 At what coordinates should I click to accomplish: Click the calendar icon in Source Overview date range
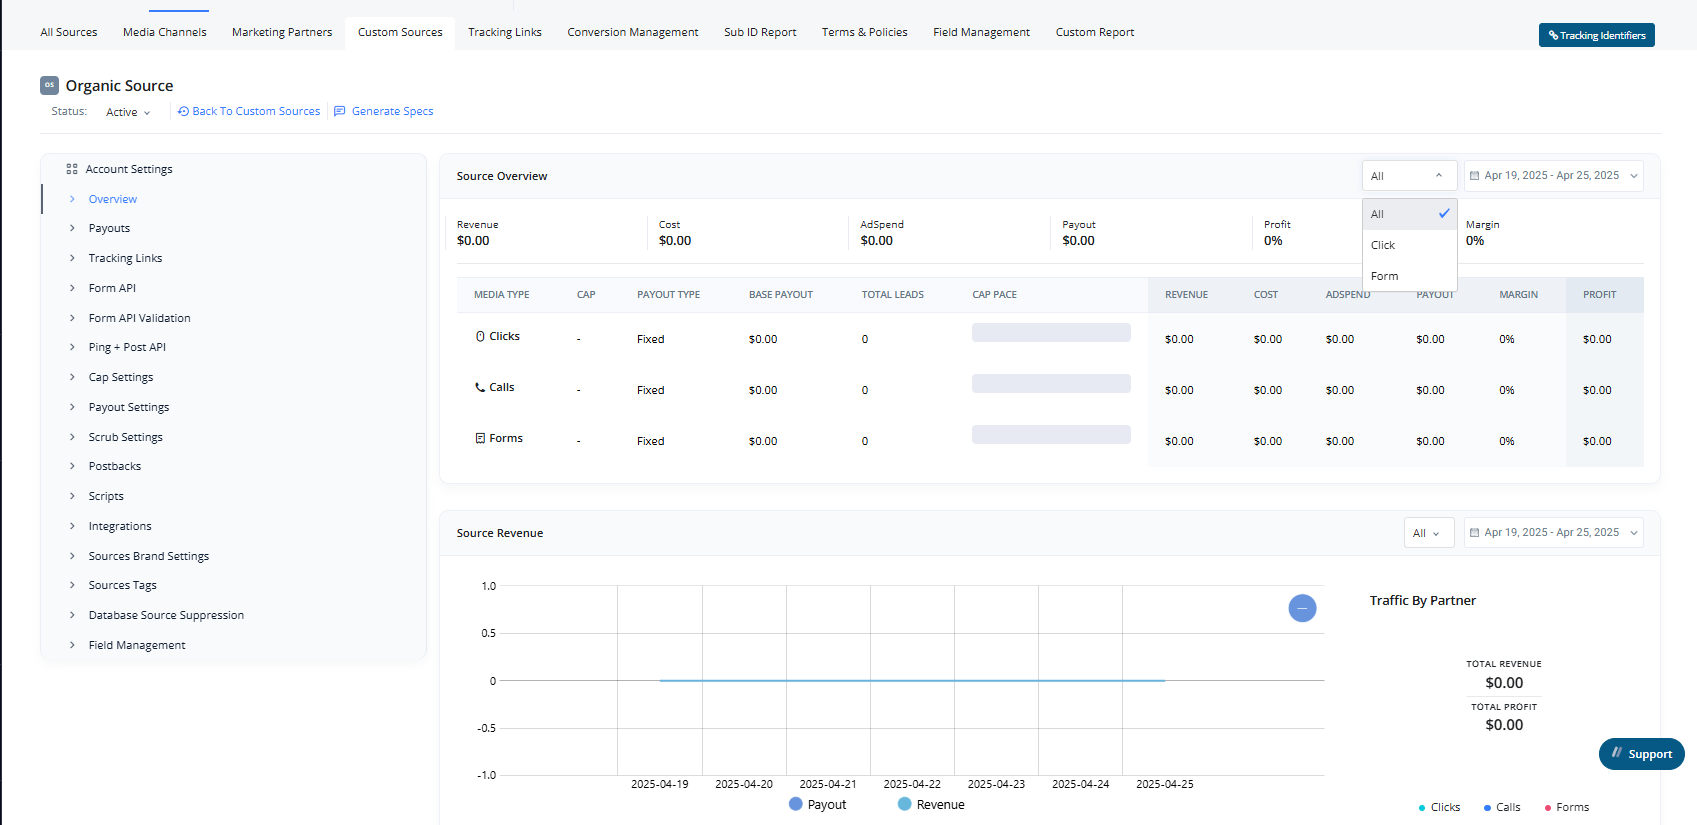[1474, 176]
